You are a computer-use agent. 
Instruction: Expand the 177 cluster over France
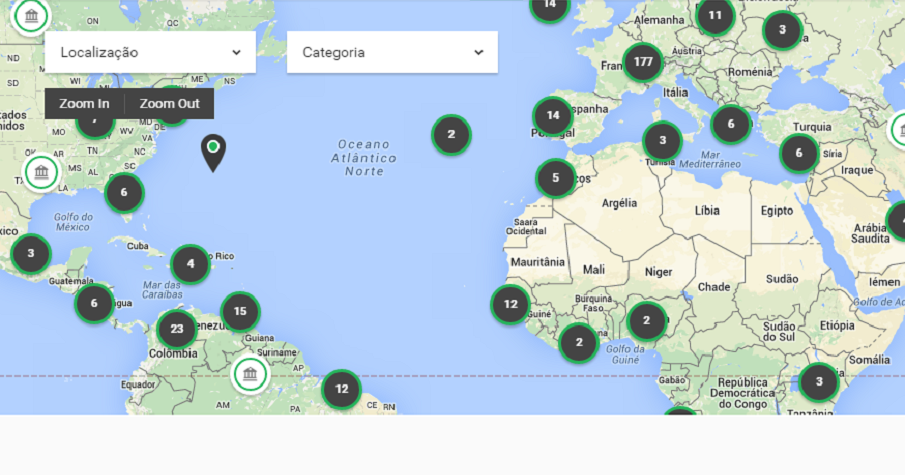click(x=643, y=62)
